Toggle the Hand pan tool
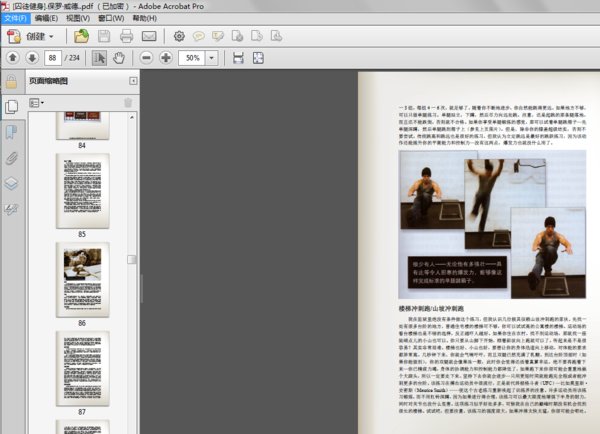This screenshot has width=600, height=434. pyautogui.click(x=120, y=59)
